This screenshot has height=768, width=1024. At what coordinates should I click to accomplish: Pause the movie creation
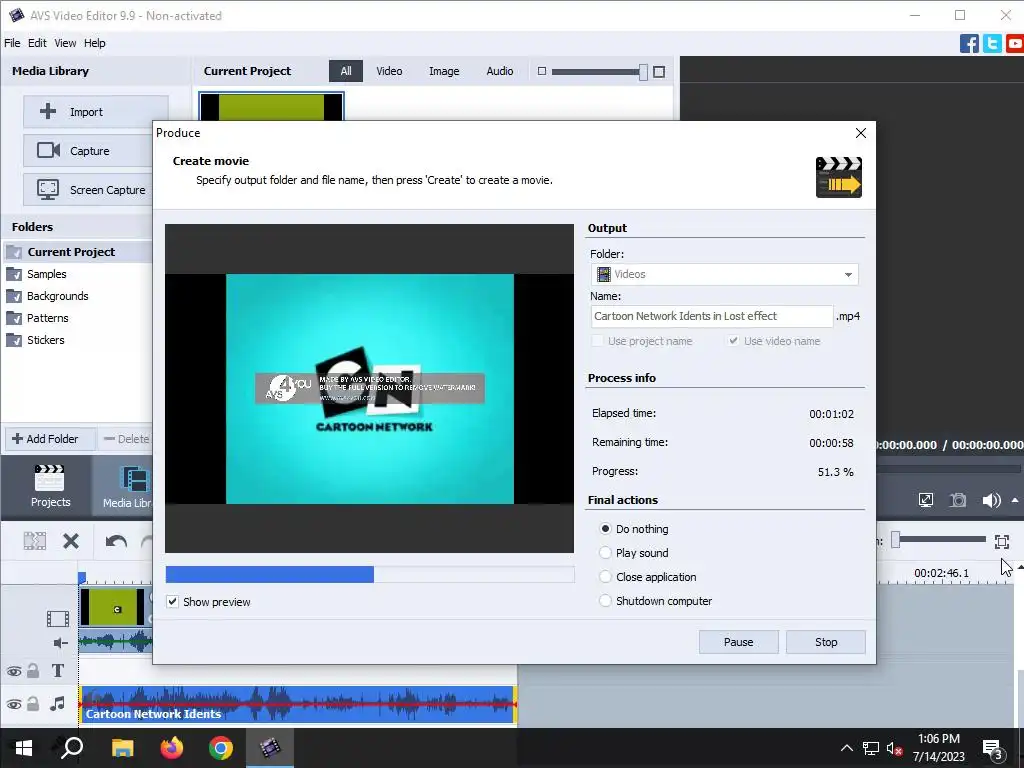(x=739, y=642)
